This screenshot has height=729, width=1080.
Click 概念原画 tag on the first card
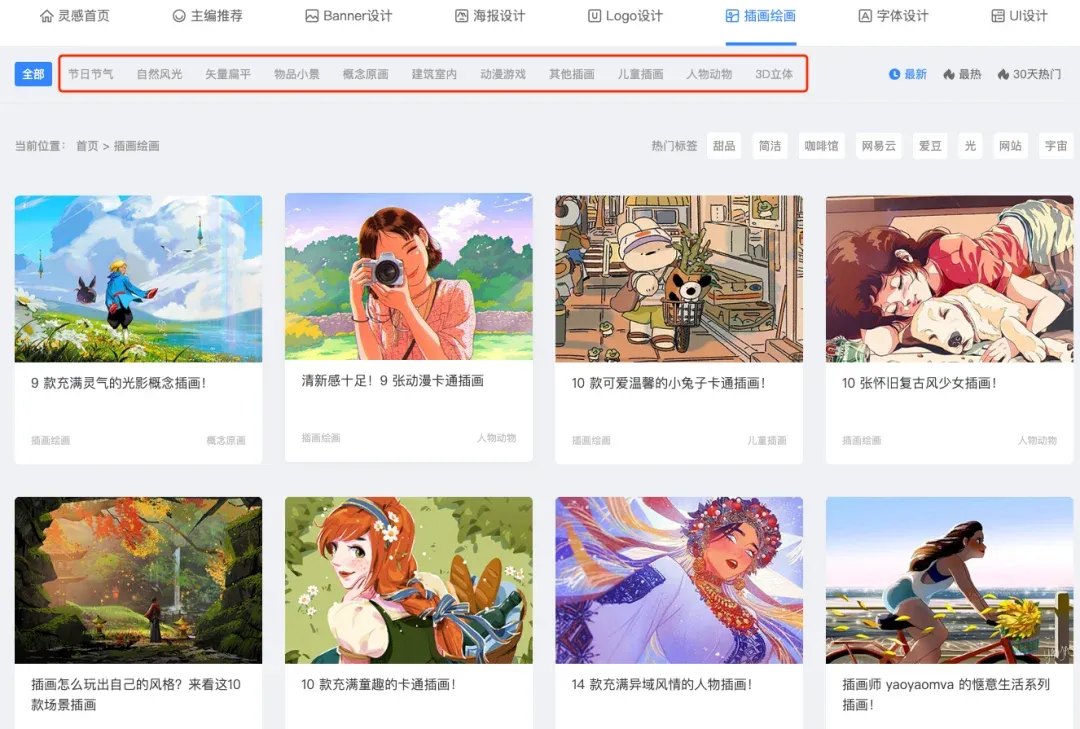click(226, 440)
